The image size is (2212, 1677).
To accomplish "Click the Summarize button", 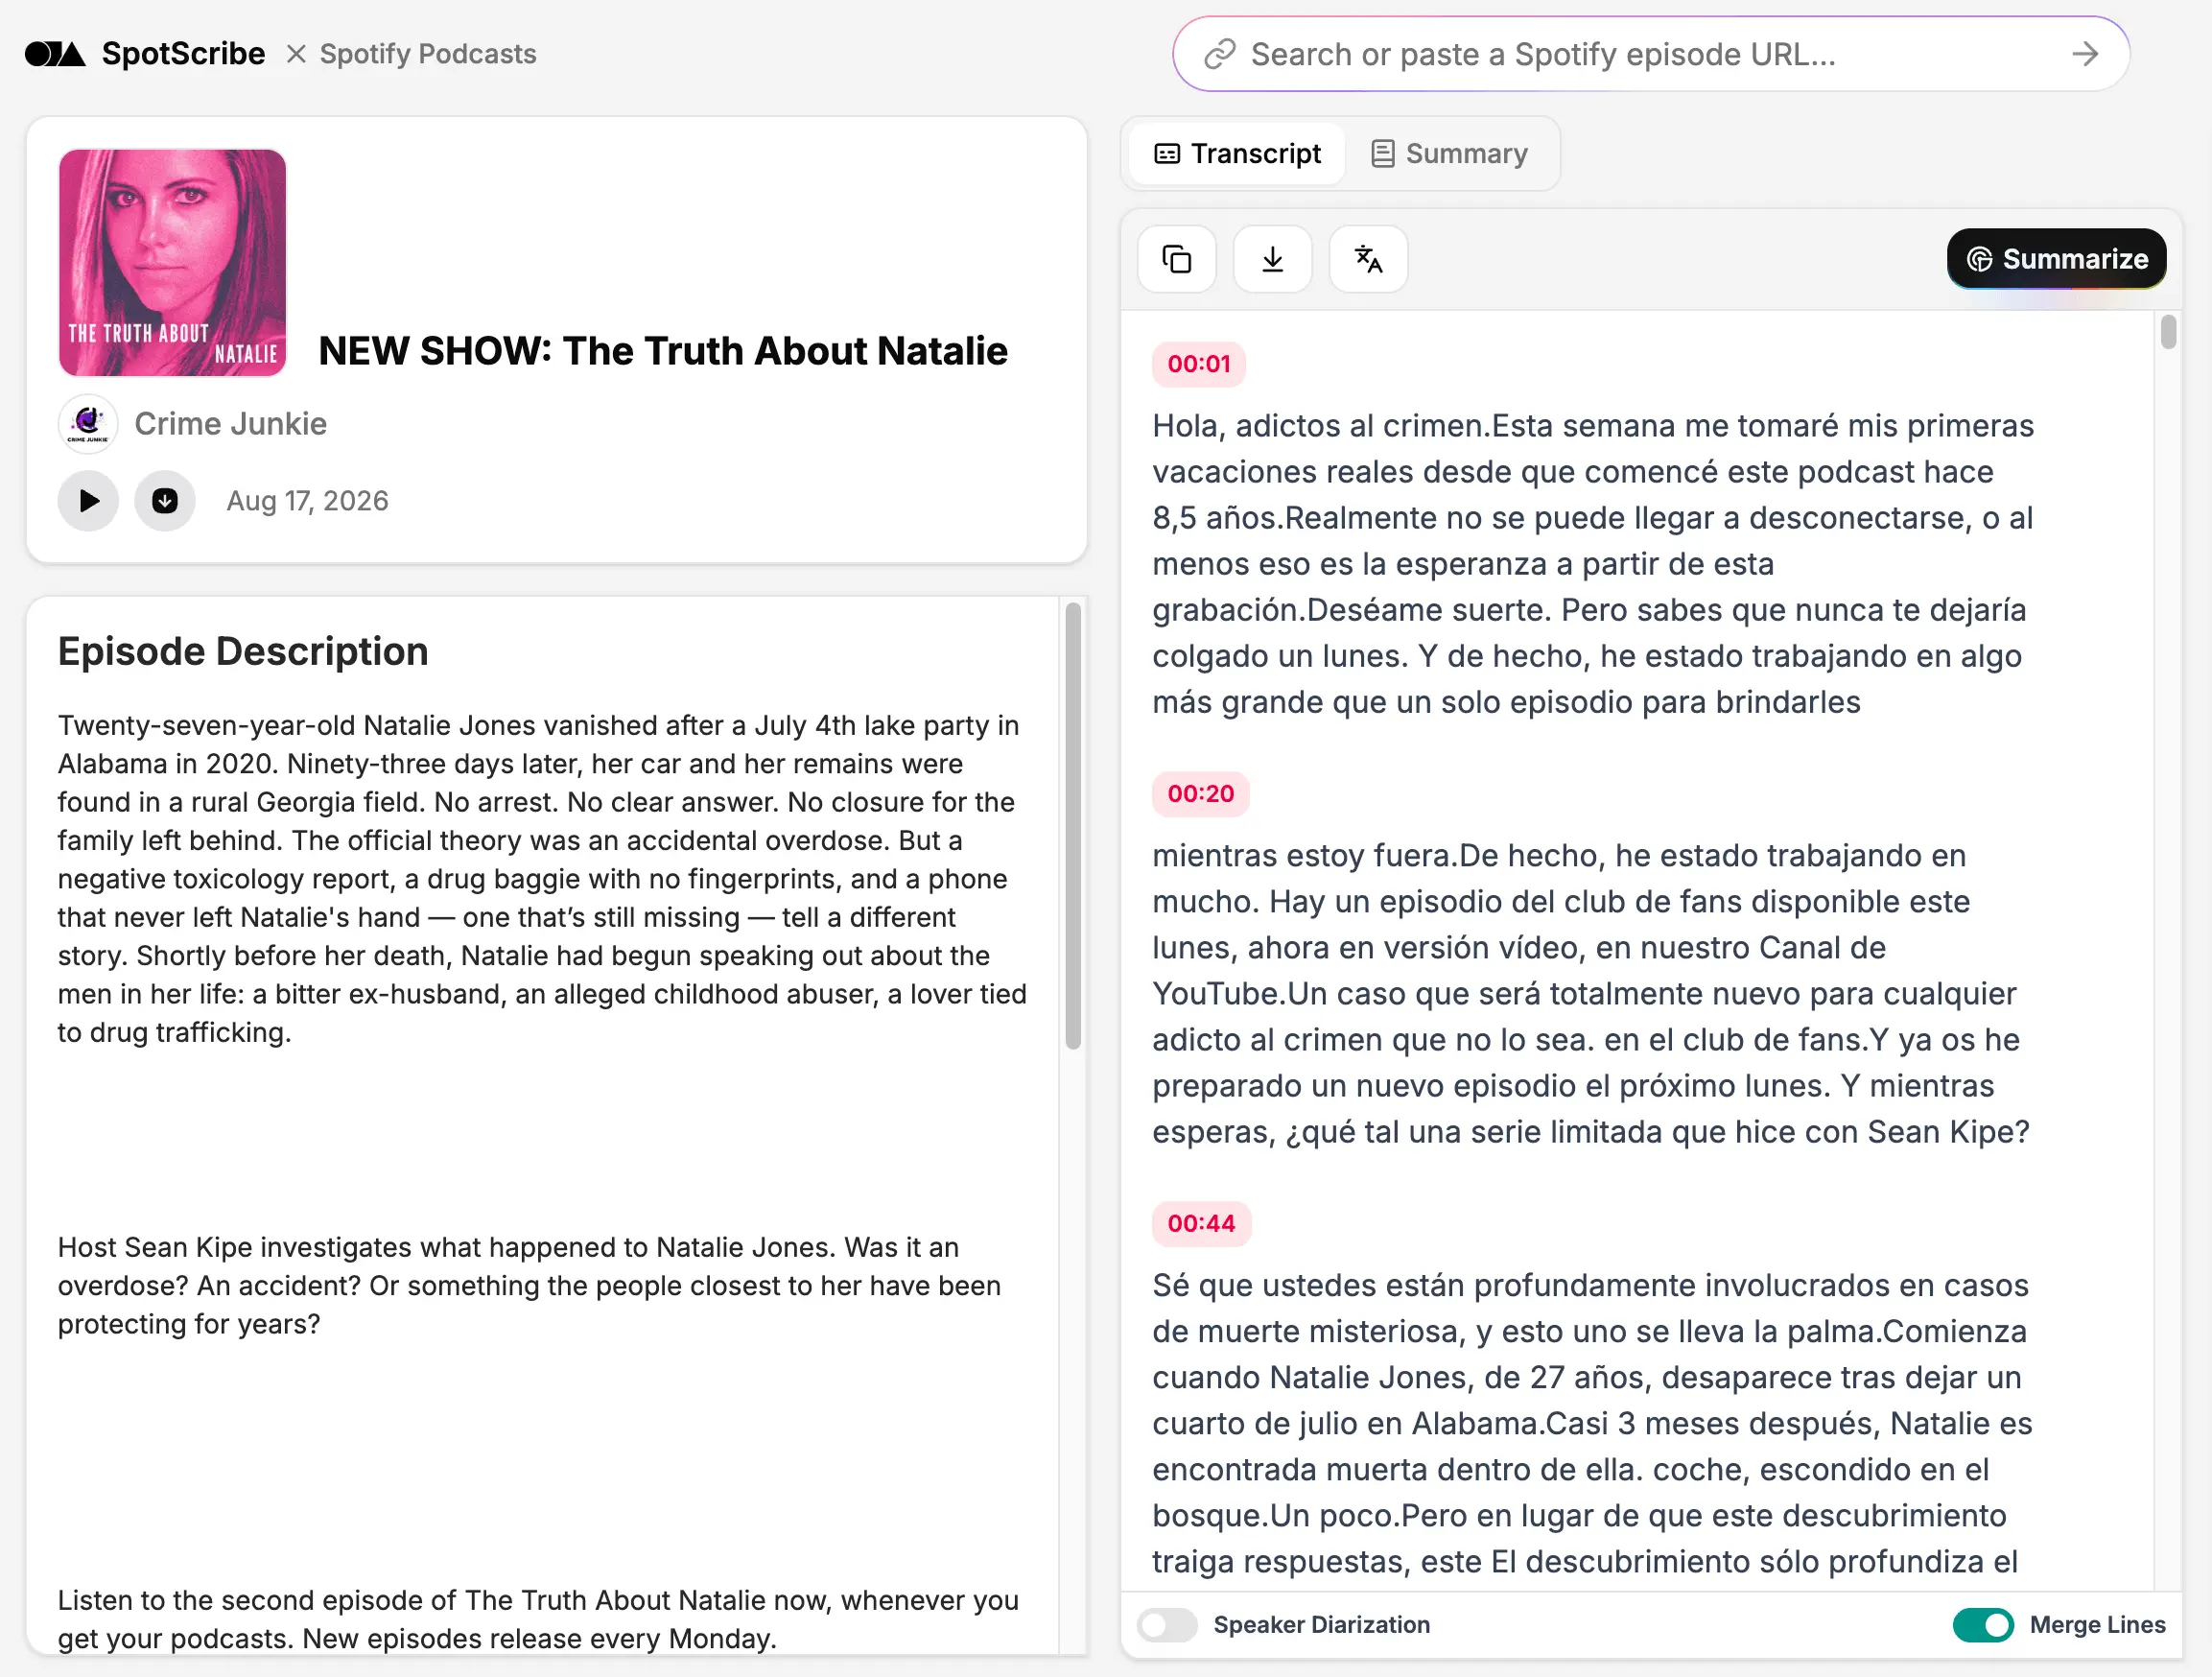I will tap(2056, 259).
